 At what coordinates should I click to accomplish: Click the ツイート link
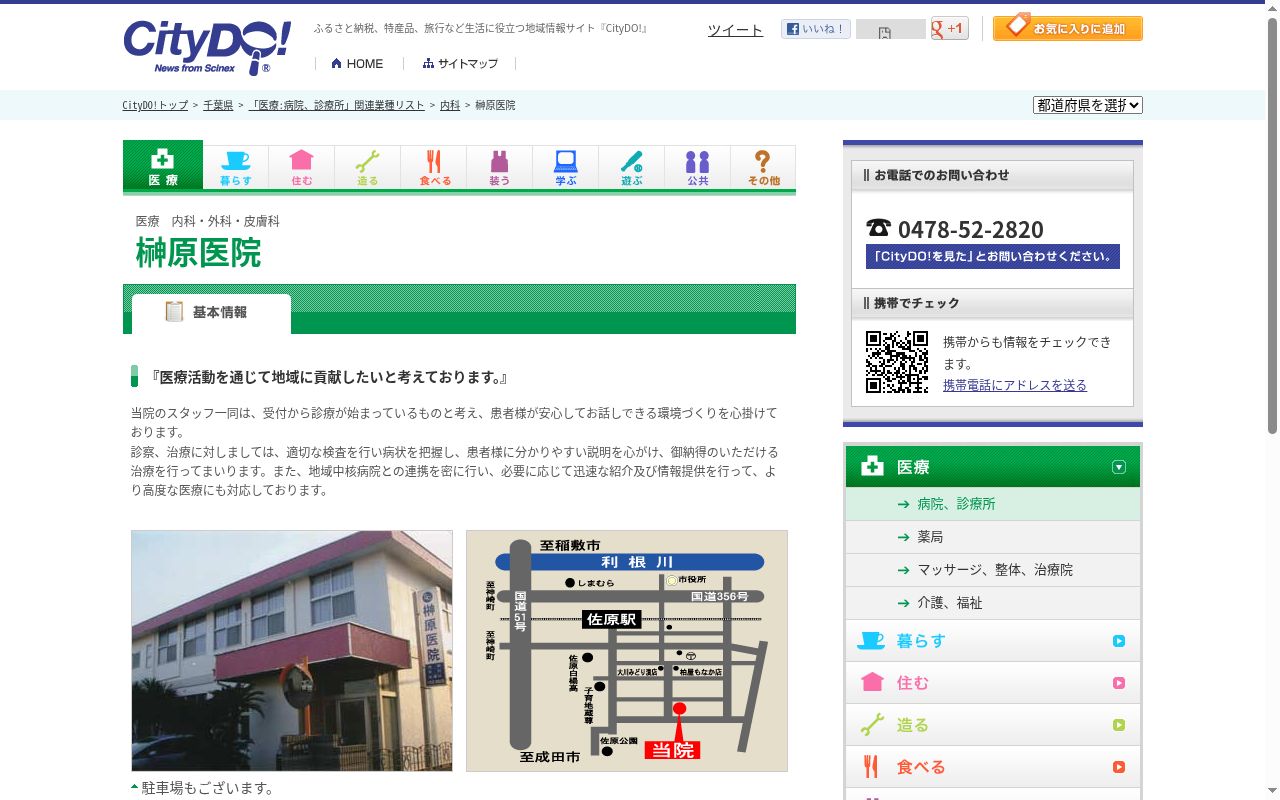[x=735, y=30]
